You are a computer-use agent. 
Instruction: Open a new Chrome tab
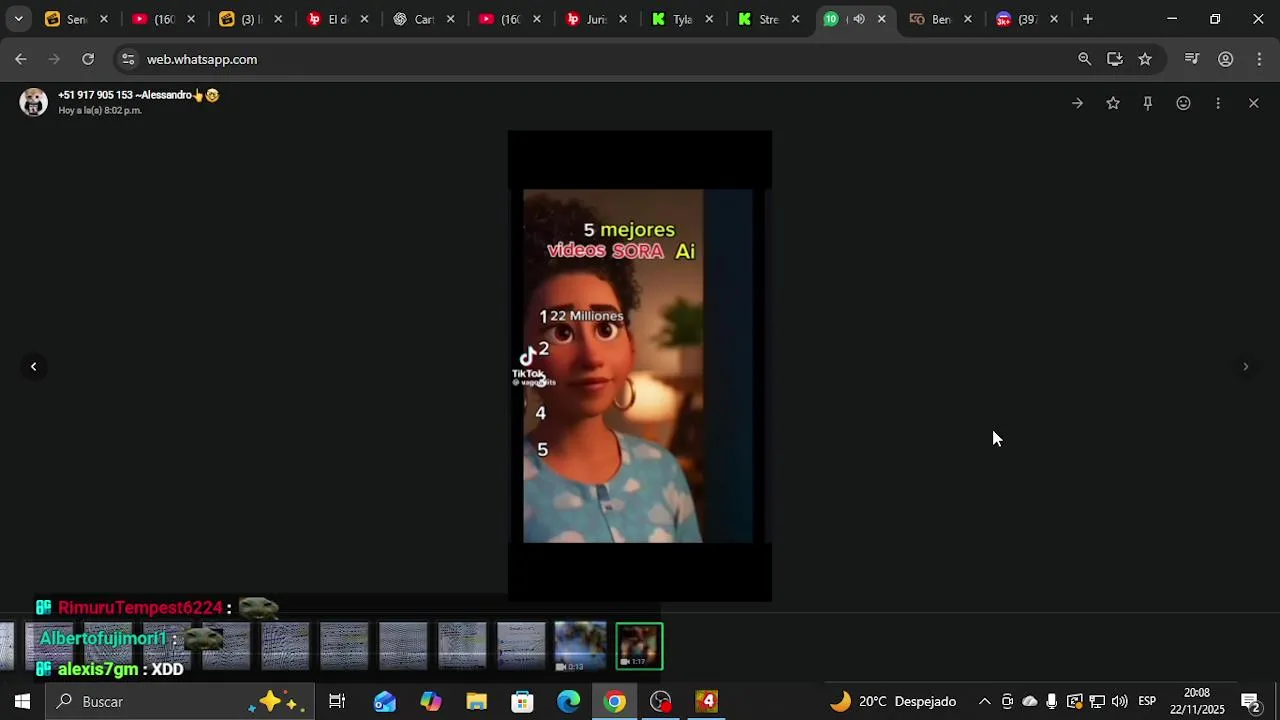pyautogui.click(x=1087, y=19)
